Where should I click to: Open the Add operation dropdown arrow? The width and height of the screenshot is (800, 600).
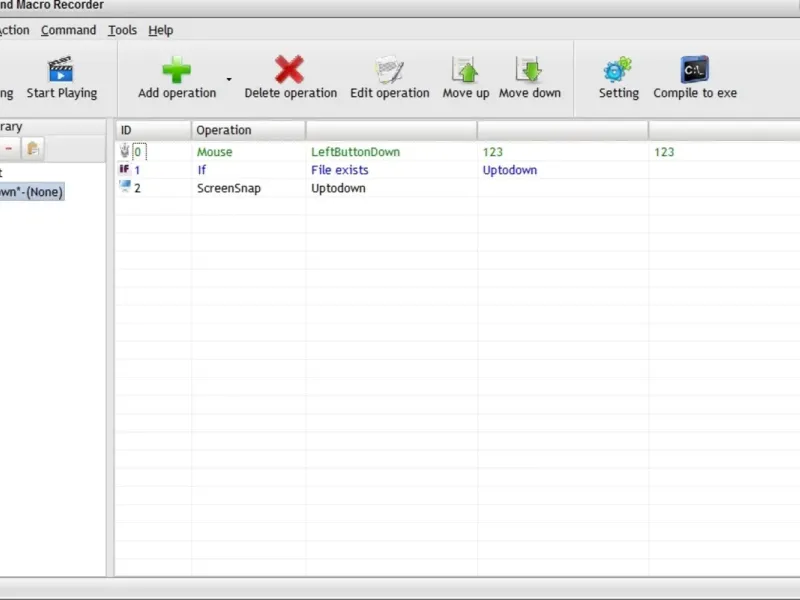(229, 79)
